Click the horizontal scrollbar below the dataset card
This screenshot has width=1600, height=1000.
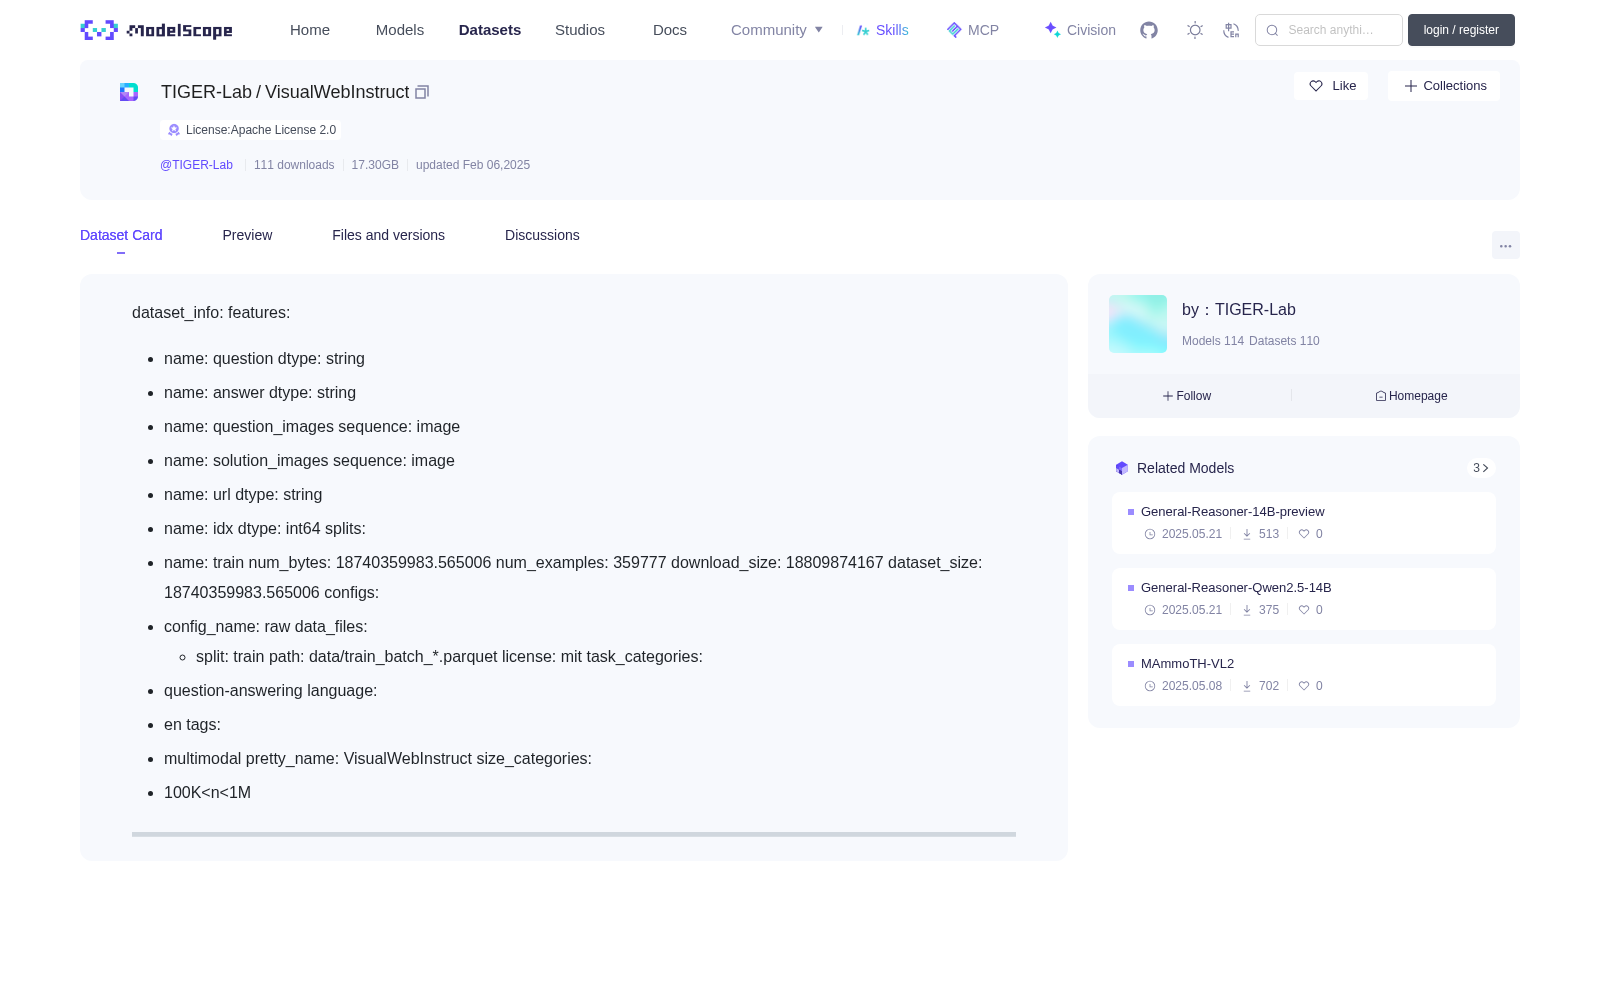tap(574, 834)
